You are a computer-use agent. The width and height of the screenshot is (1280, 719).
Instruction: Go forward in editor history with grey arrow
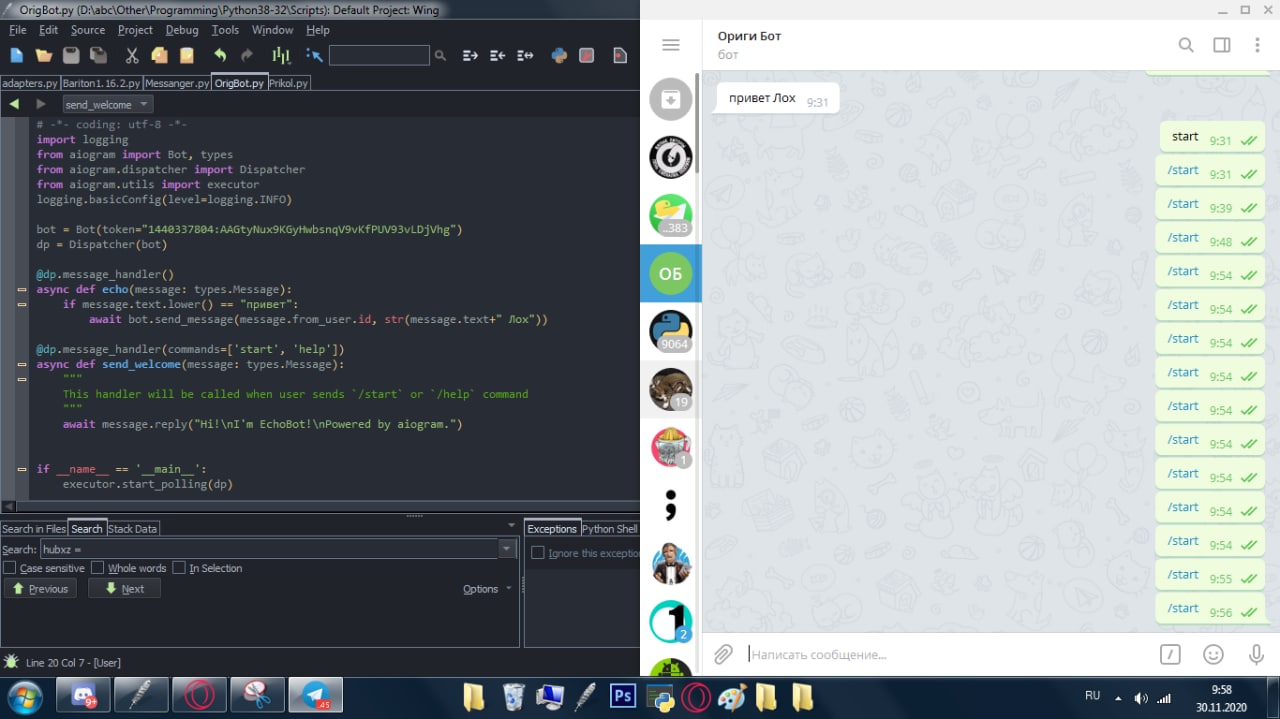(x=41, y=104)
